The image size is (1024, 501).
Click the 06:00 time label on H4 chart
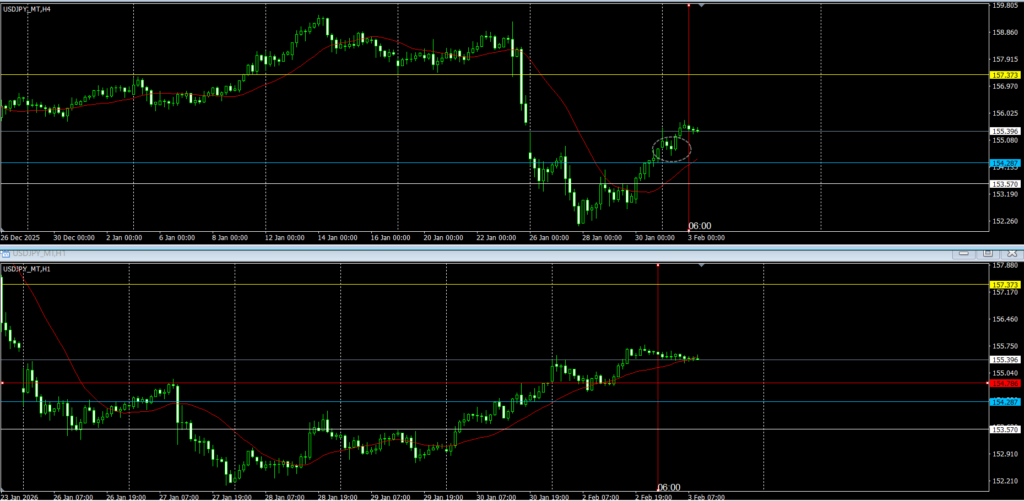pyautogui.click(x=699, y=226)
